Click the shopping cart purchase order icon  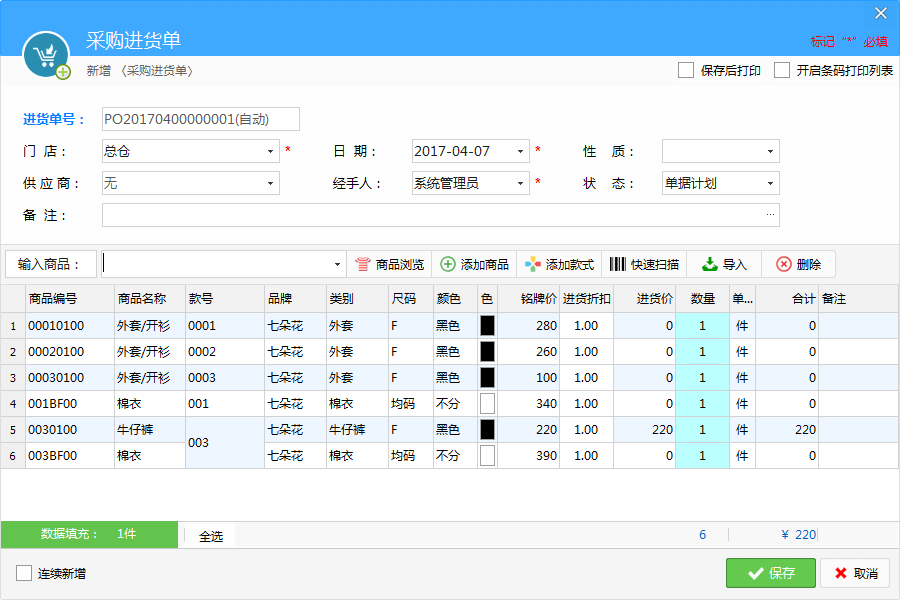(x=46, y=55)
